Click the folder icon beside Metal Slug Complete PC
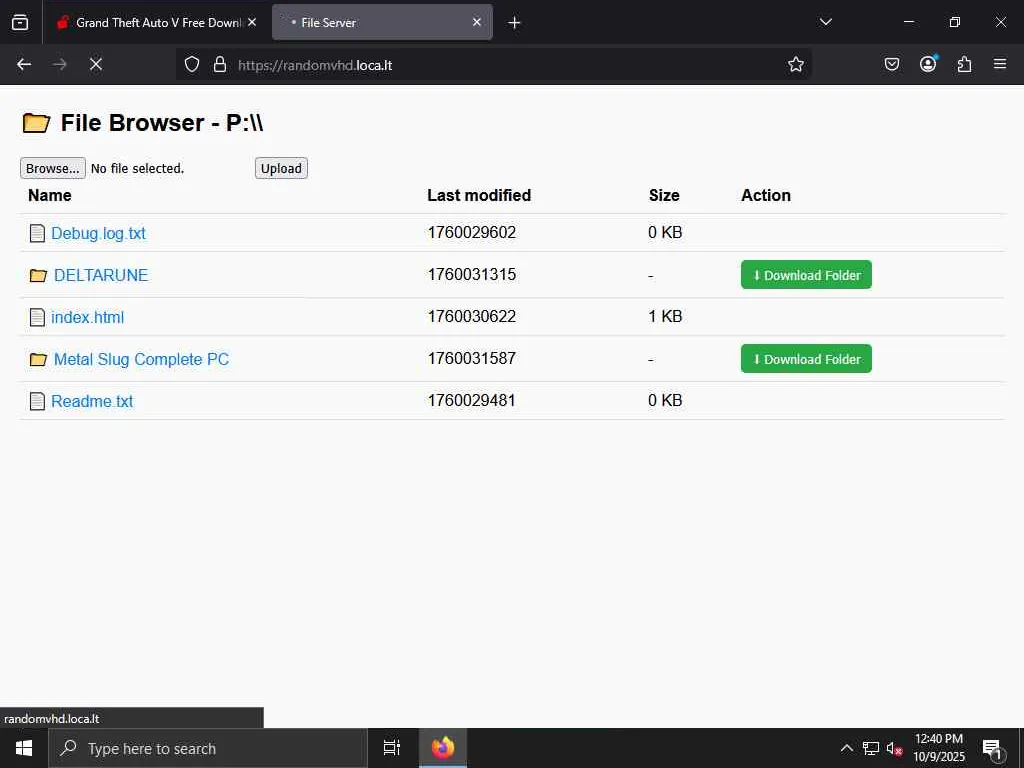Image resolution: width=1024 pixels, height=768 pixels. tap(38, 359)
